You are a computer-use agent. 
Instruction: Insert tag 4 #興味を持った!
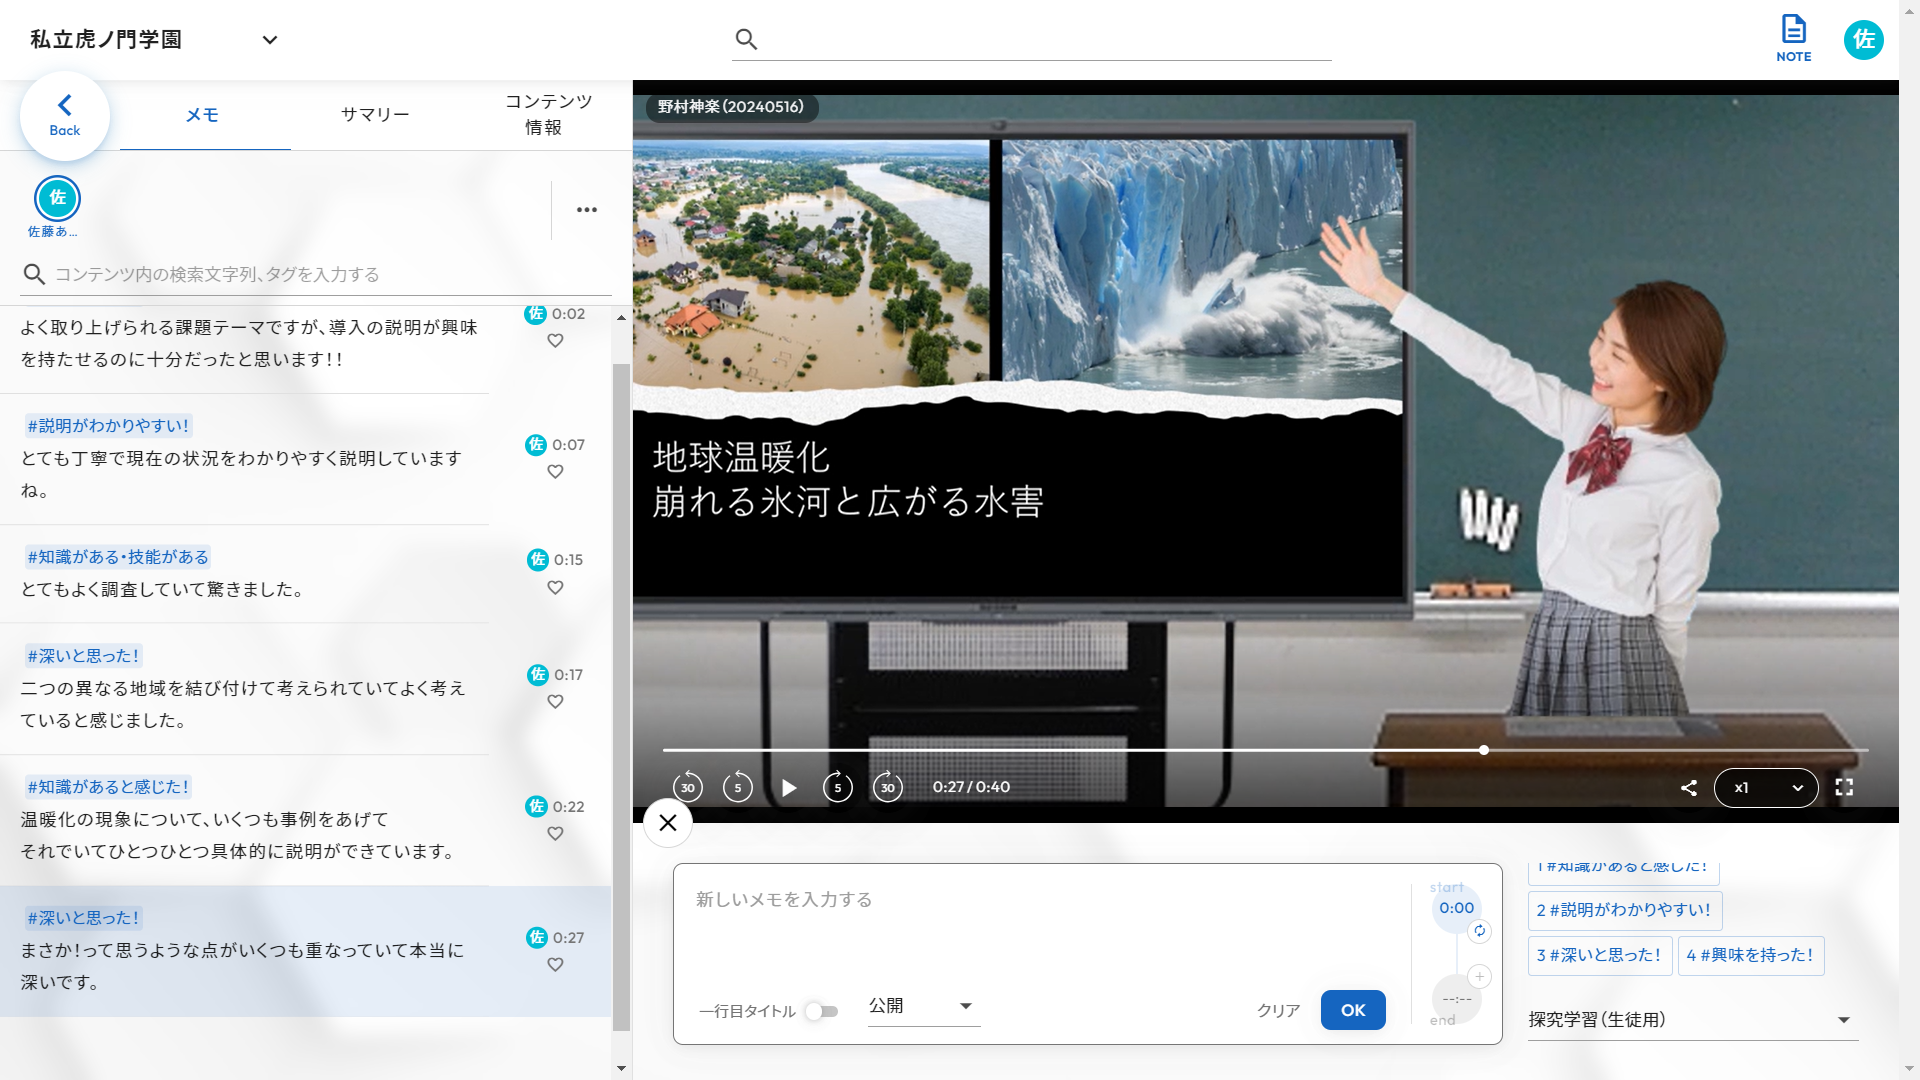[x=1750, y=956]
